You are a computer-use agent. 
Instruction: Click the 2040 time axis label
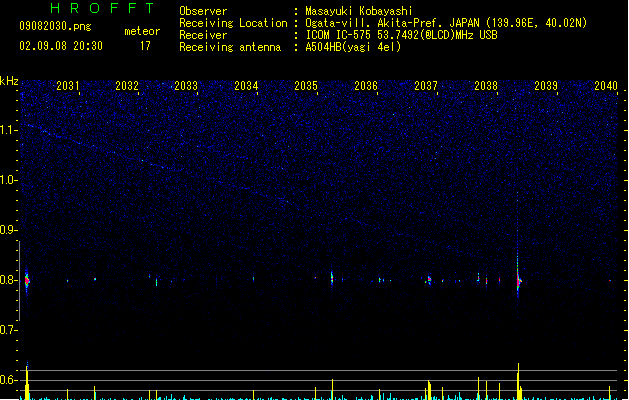pyautogui.click(x=606, y=86)
